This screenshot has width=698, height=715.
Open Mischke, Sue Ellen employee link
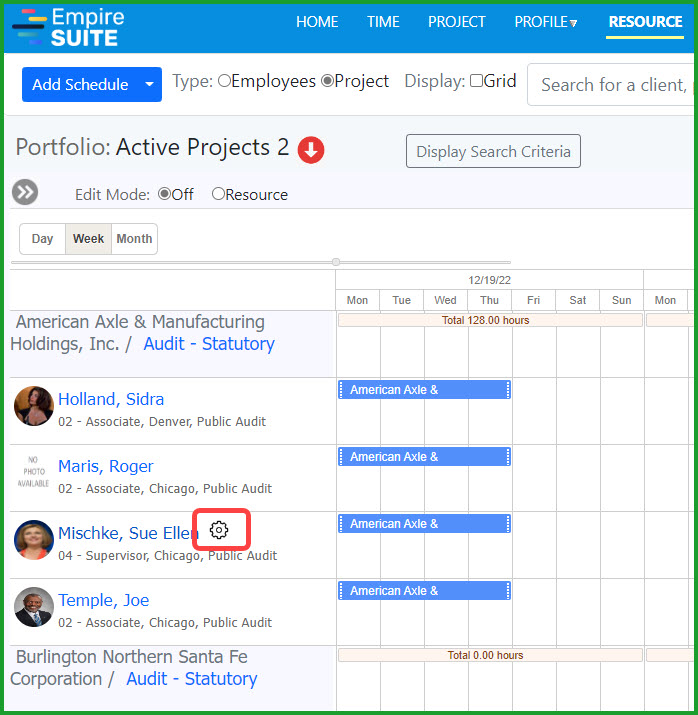click(x=128, y=533)
